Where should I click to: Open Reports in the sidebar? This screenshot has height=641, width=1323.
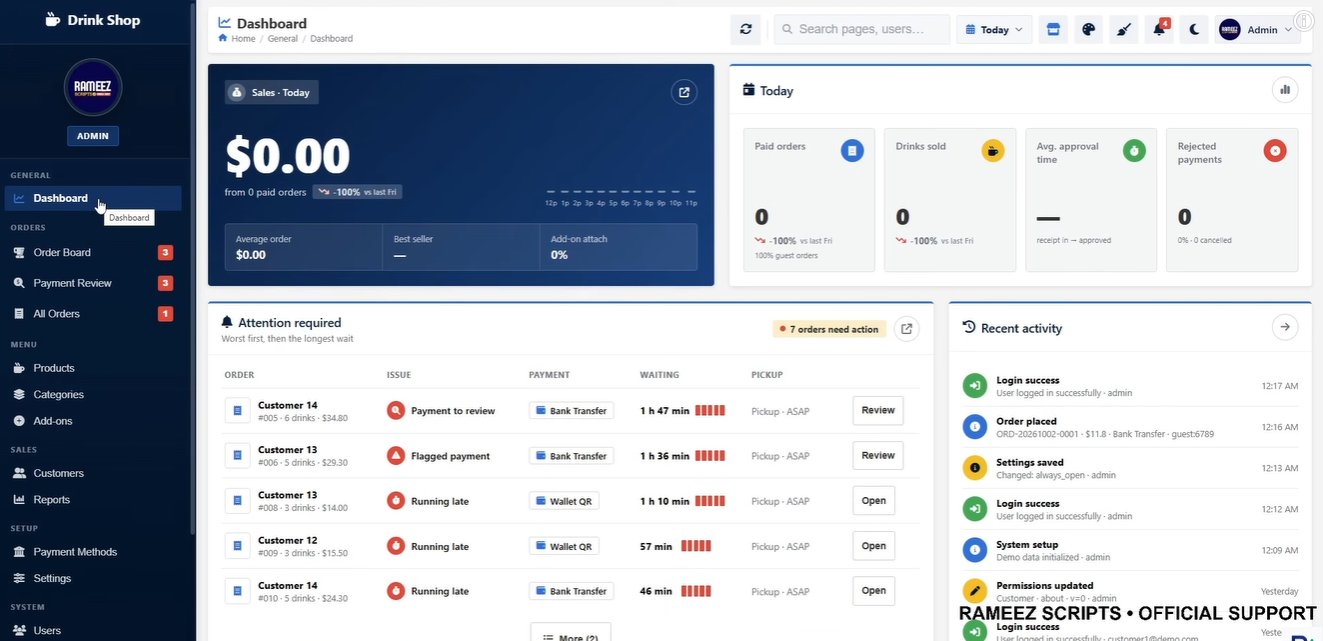coord(93,499)
